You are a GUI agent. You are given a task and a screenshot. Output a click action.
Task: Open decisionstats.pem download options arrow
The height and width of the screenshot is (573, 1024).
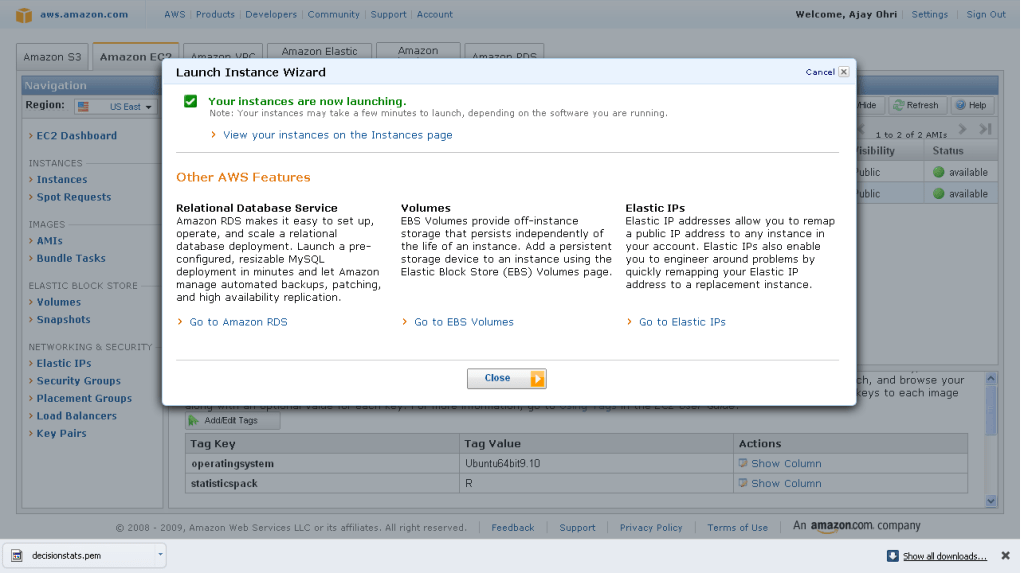click(160, 554)
